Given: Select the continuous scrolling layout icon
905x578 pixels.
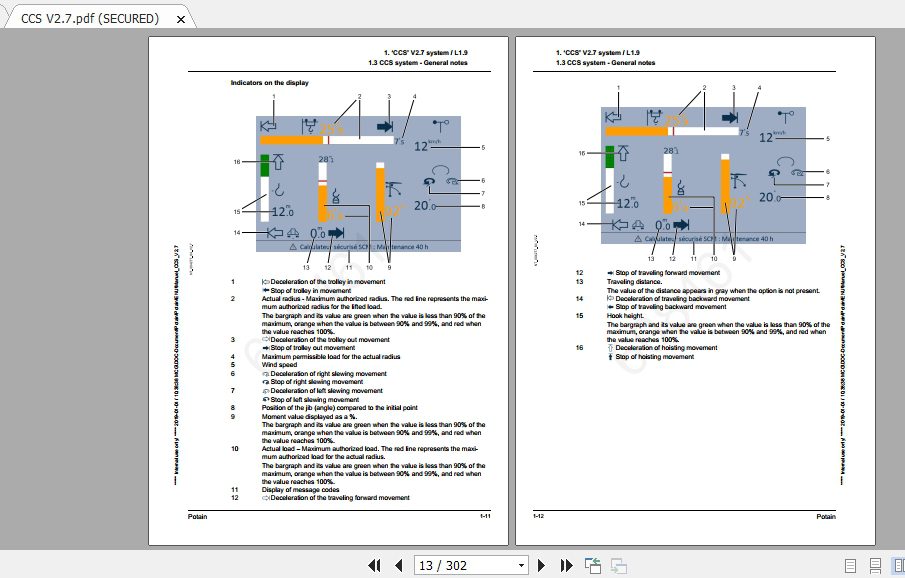Looking at the screenshot, I should tap(875, 565).
